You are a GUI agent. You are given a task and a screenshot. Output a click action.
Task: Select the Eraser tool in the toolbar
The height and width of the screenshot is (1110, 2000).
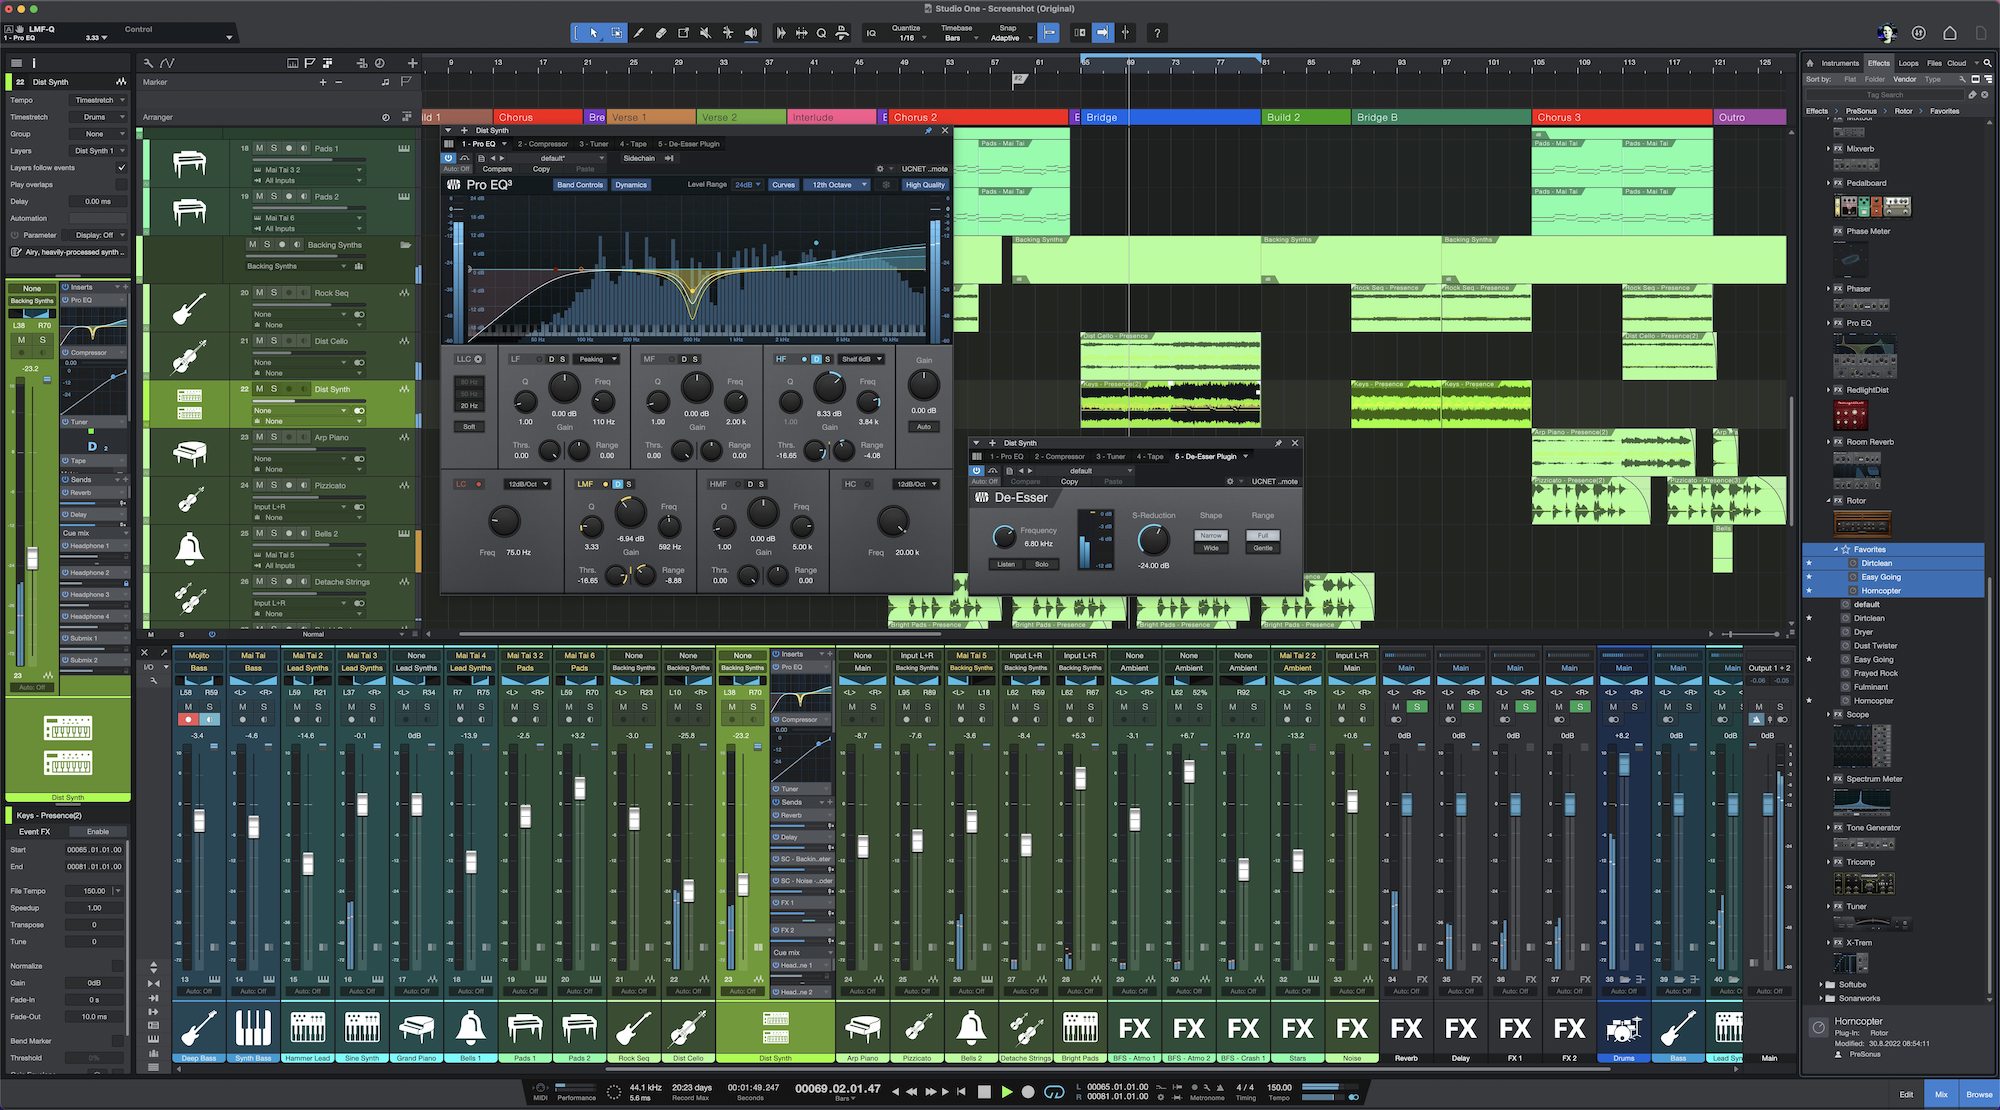660,33
